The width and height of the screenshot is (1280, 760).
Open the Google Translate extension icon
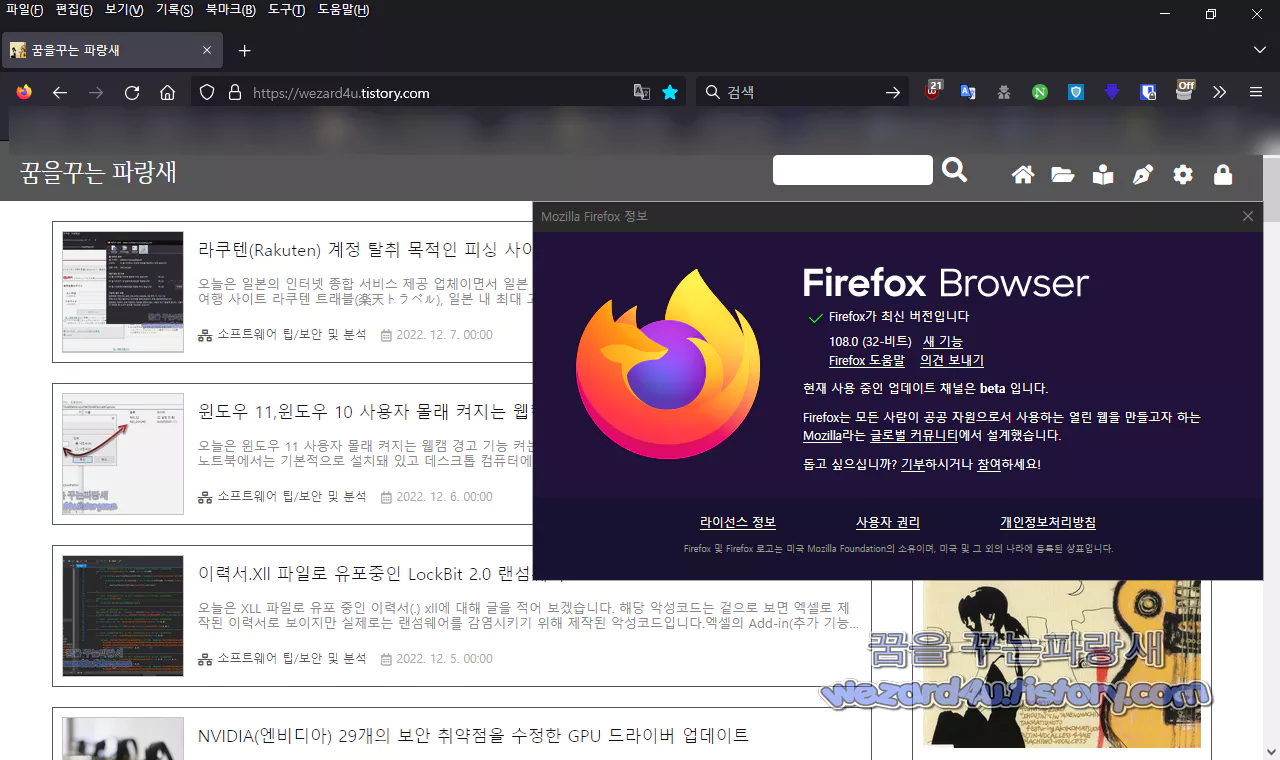point(968,92)
